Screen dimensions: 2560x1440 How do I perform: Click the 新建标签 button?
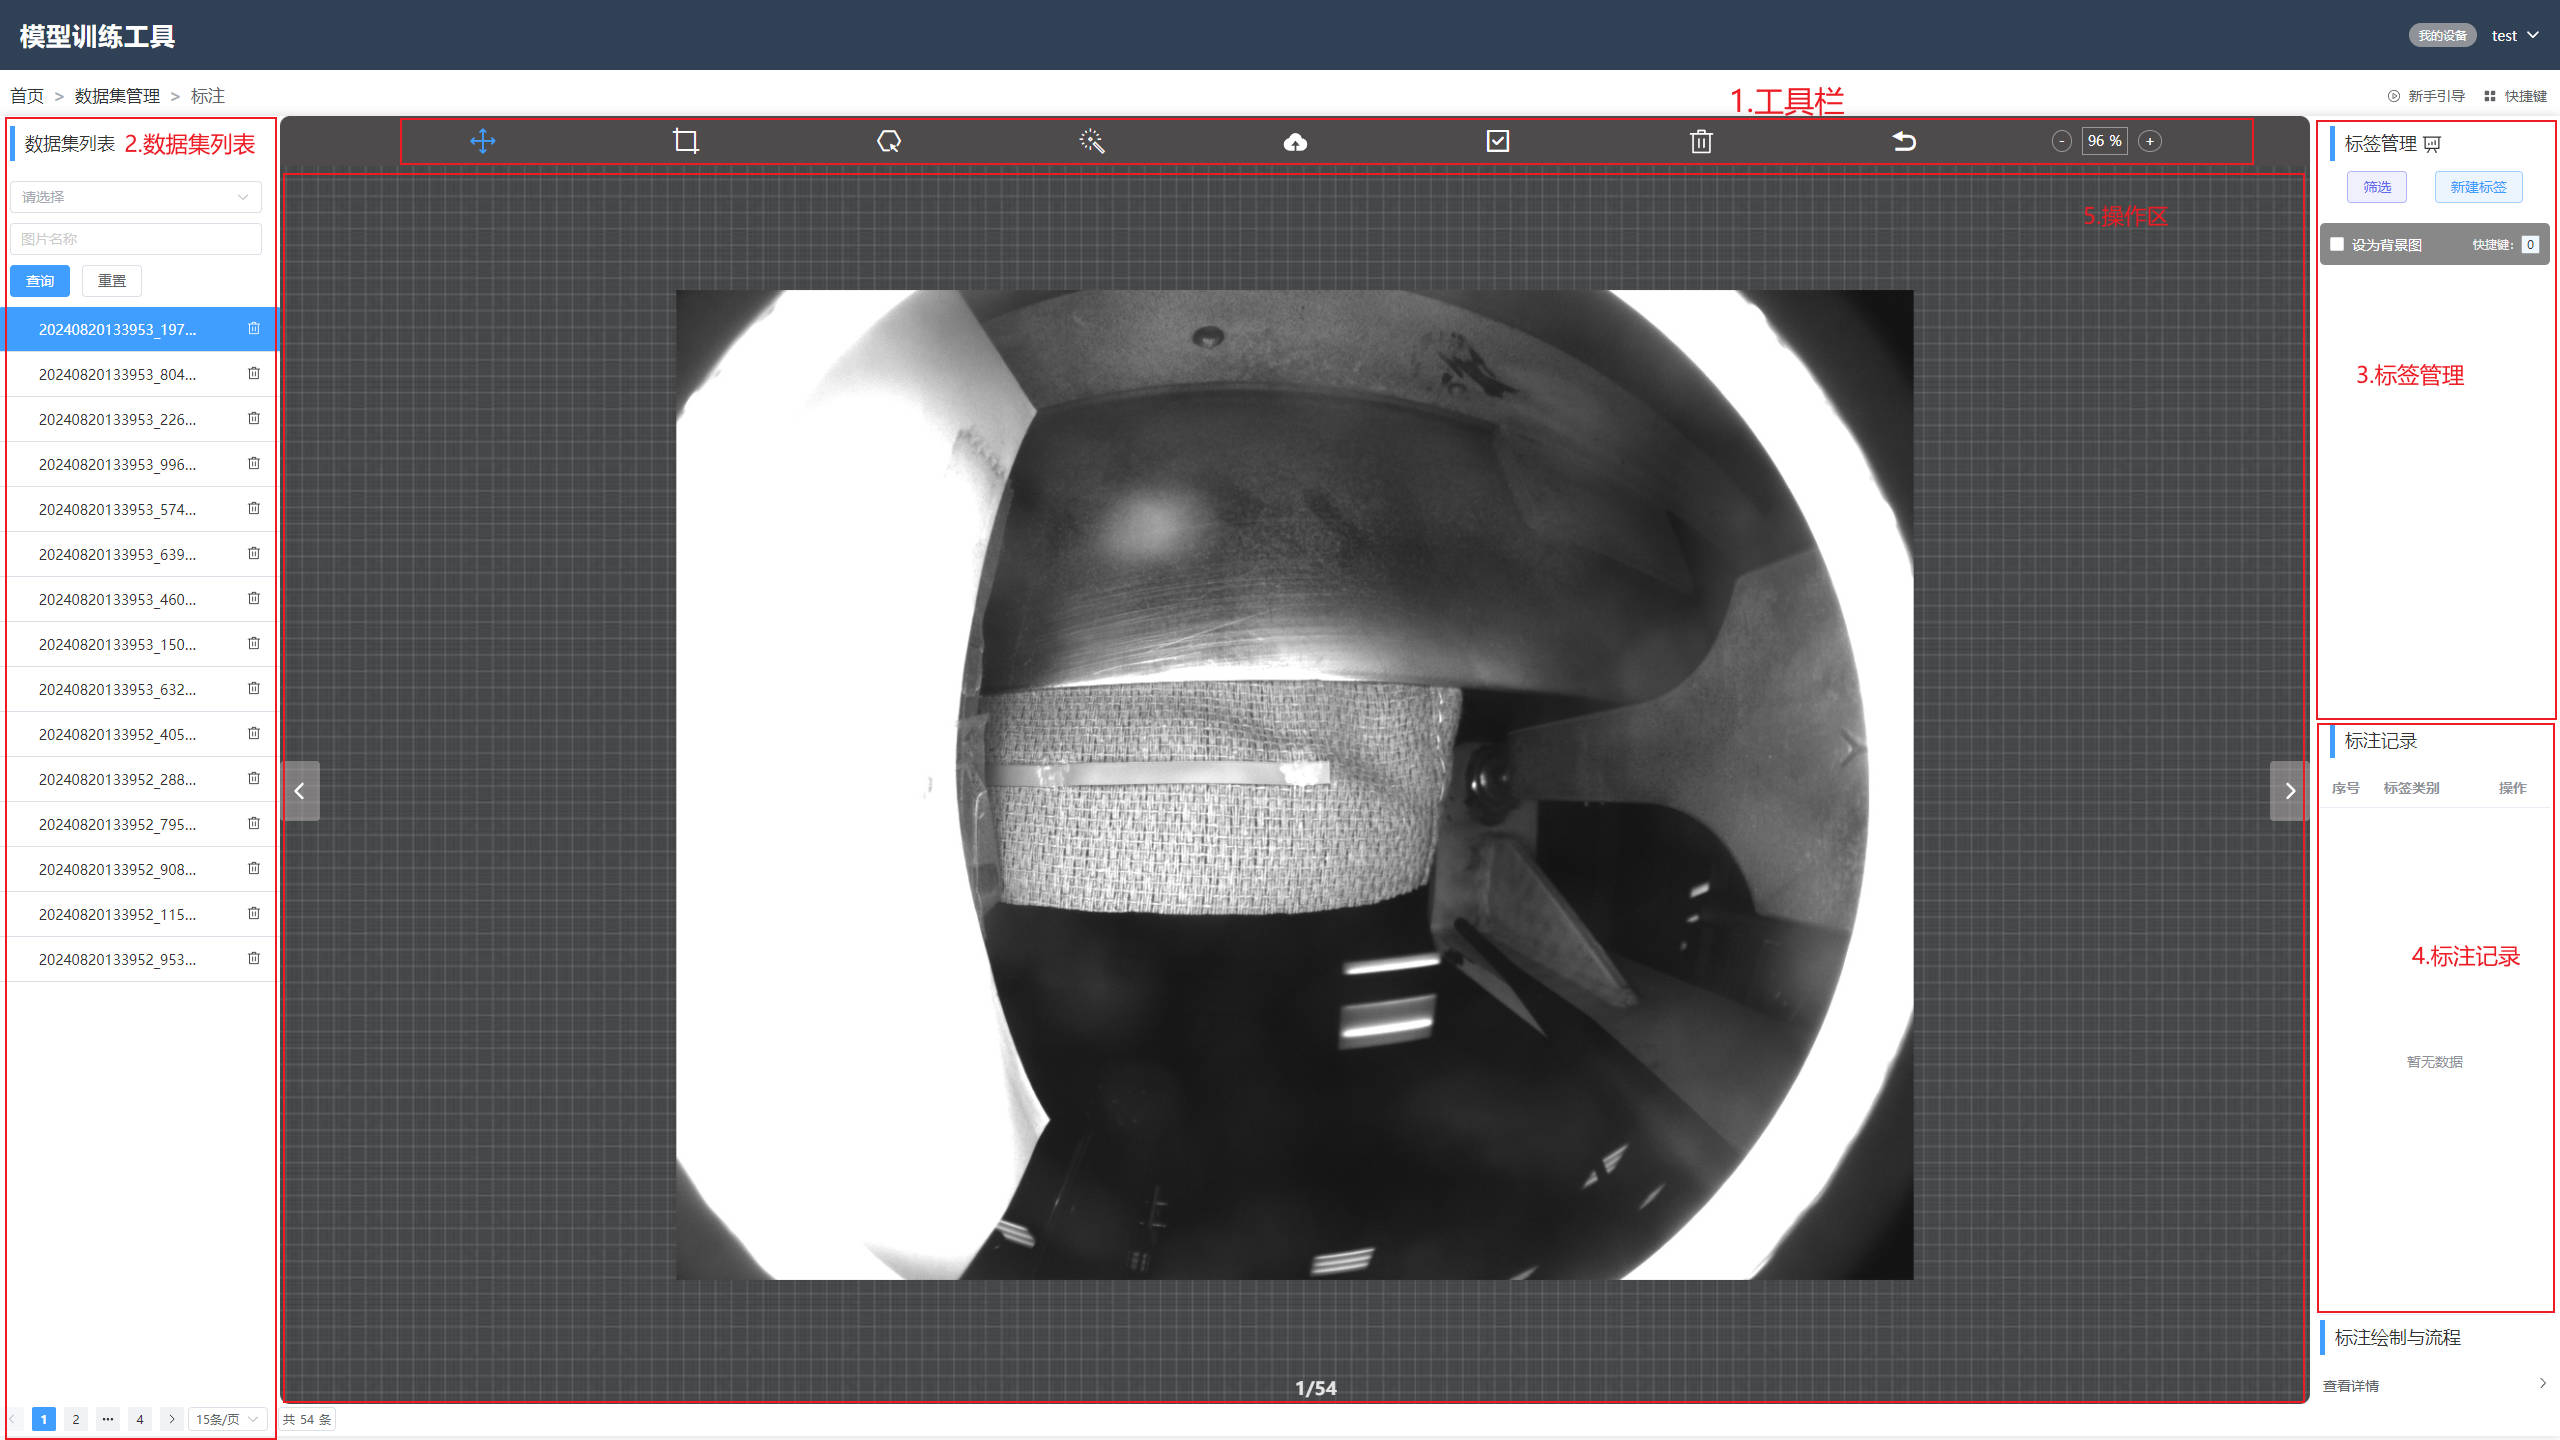click(x=2478, y=187)
